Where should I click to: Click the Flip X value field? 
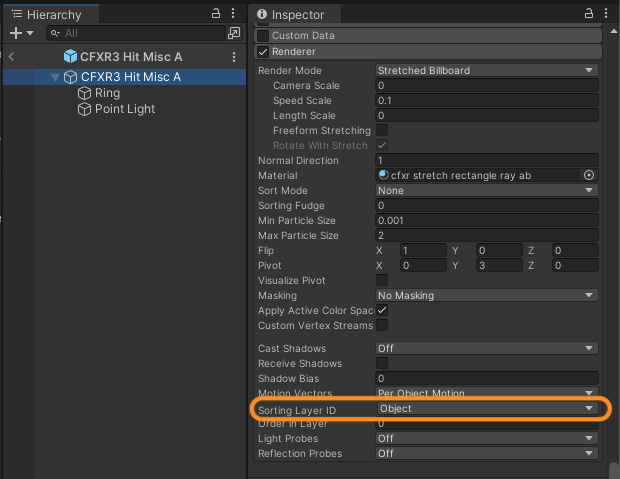[423, 250]
